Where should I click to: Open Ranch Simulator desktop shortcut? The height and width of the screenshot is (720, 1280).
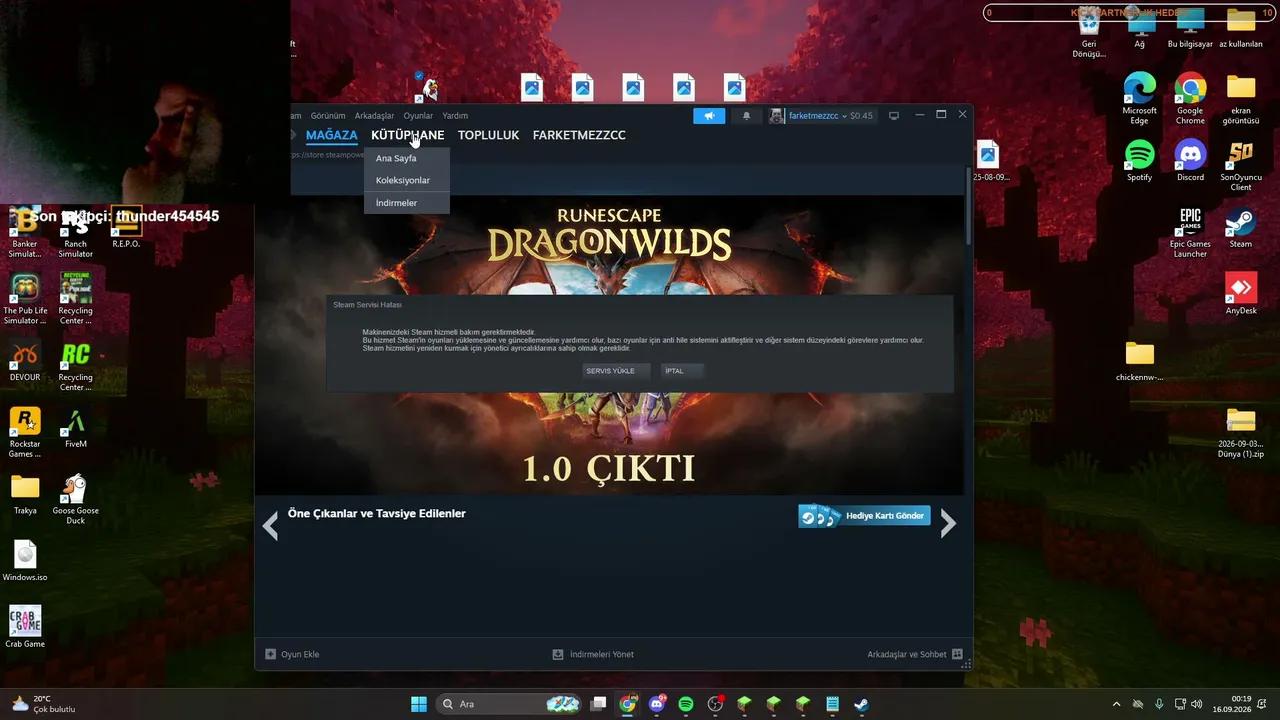tap(75, 233)
